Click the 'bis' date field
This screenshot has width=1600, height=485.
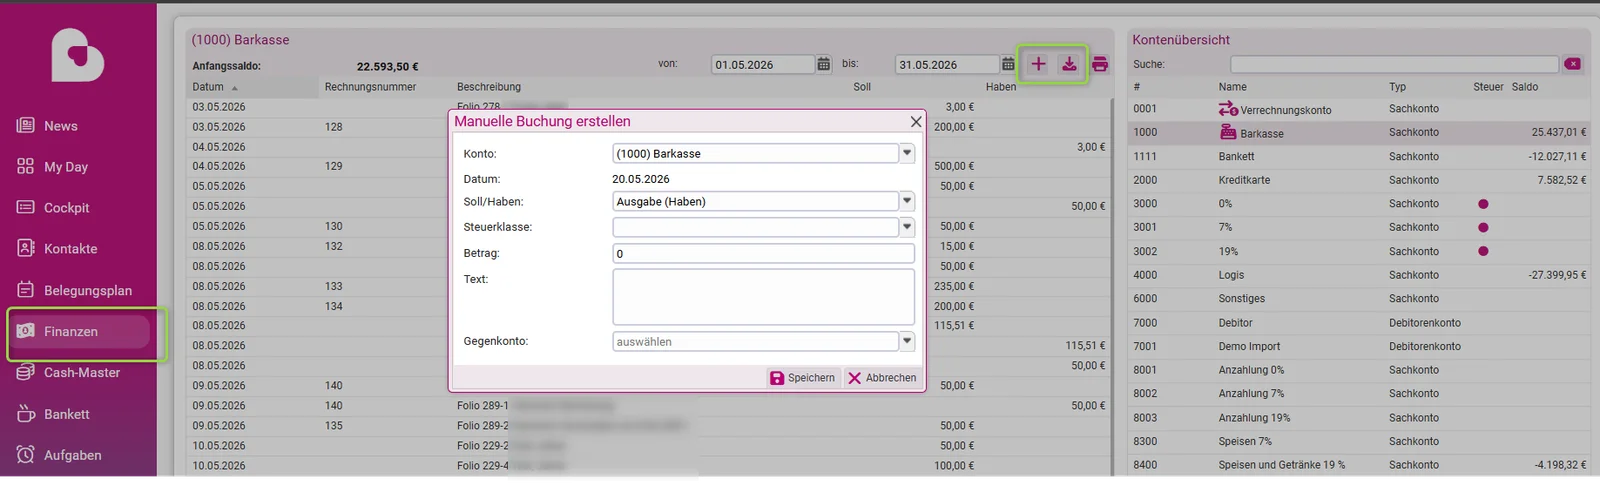(946, 64)
